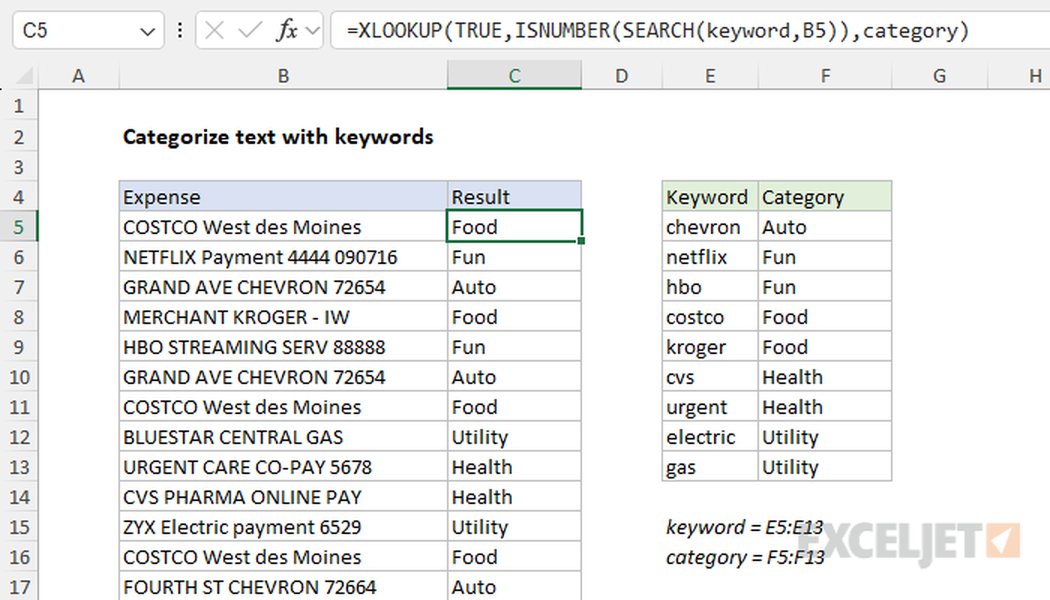Select keyword cell 'kroger'
Screen dimensions: 1050x600
click(710, 347)
